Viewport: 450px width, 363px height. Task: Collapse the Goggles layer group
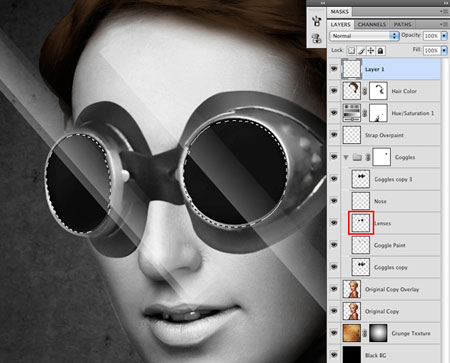[x=346, y=157]
